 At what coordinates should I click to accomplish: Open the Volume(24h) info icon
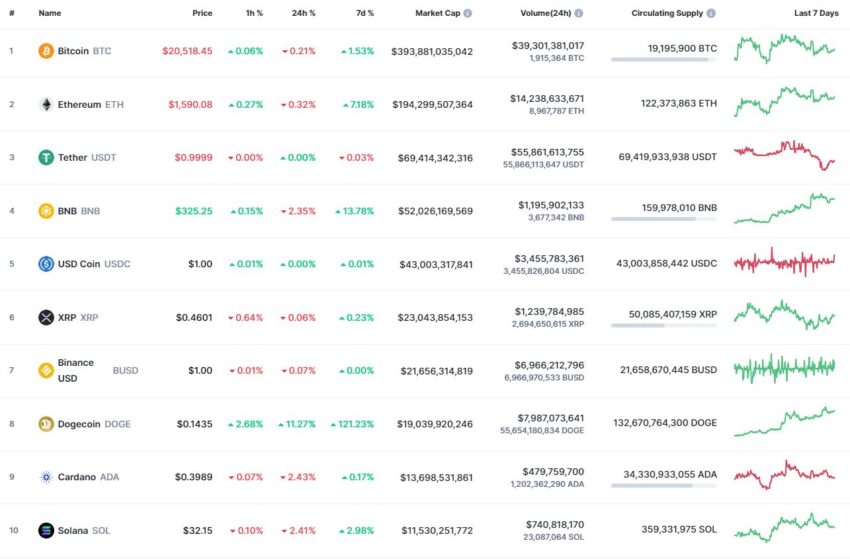click(579, 13)
